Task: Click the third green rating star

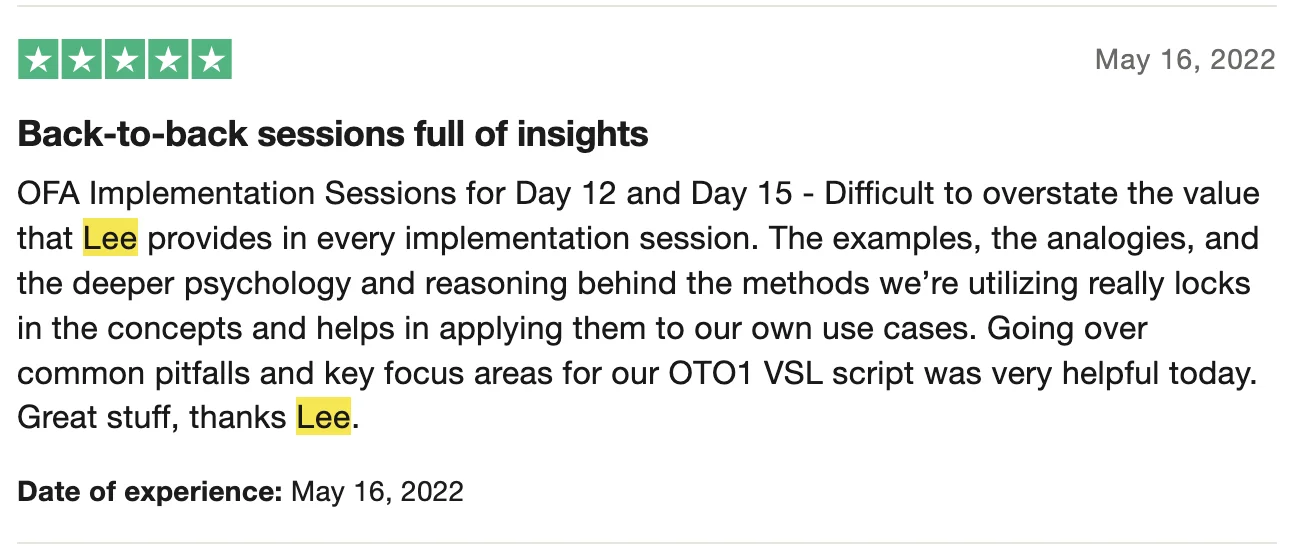Action: pos(125,60)
